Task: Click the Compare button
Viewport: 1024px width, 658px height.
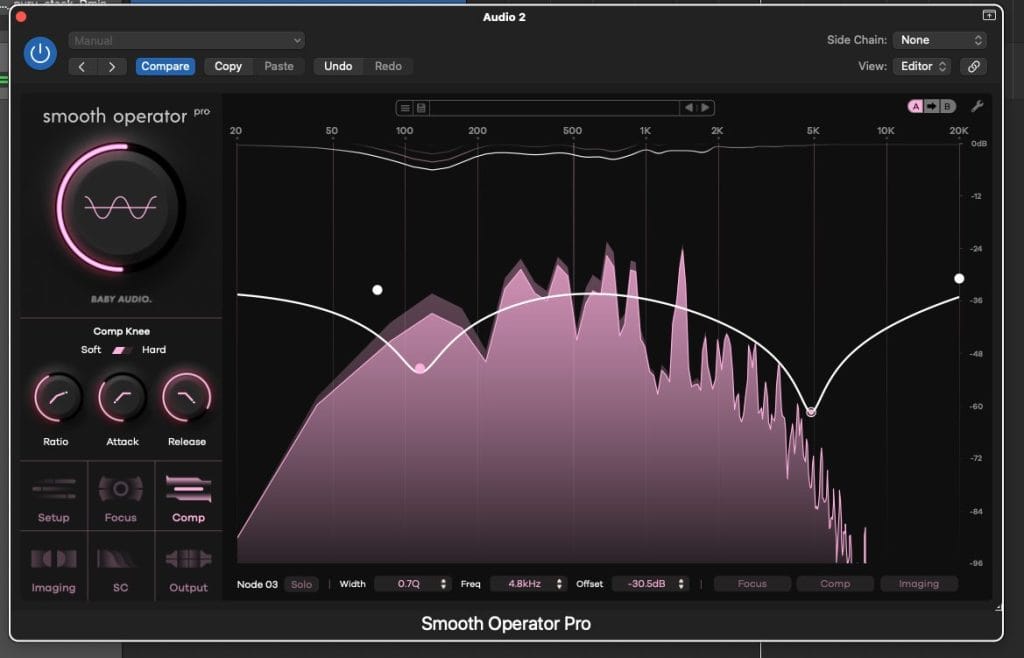Action: tap(165, 66)
